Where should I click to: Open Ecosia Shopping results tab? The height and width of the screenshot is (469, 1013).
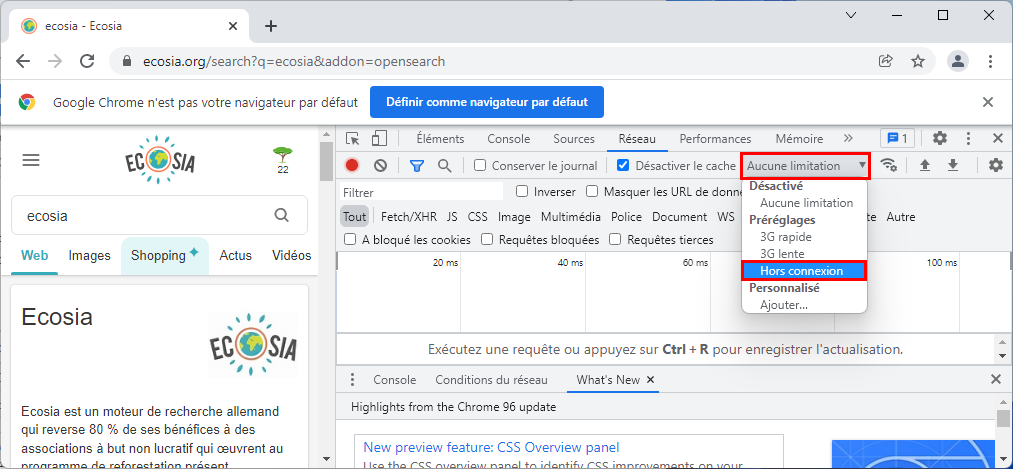165,256
